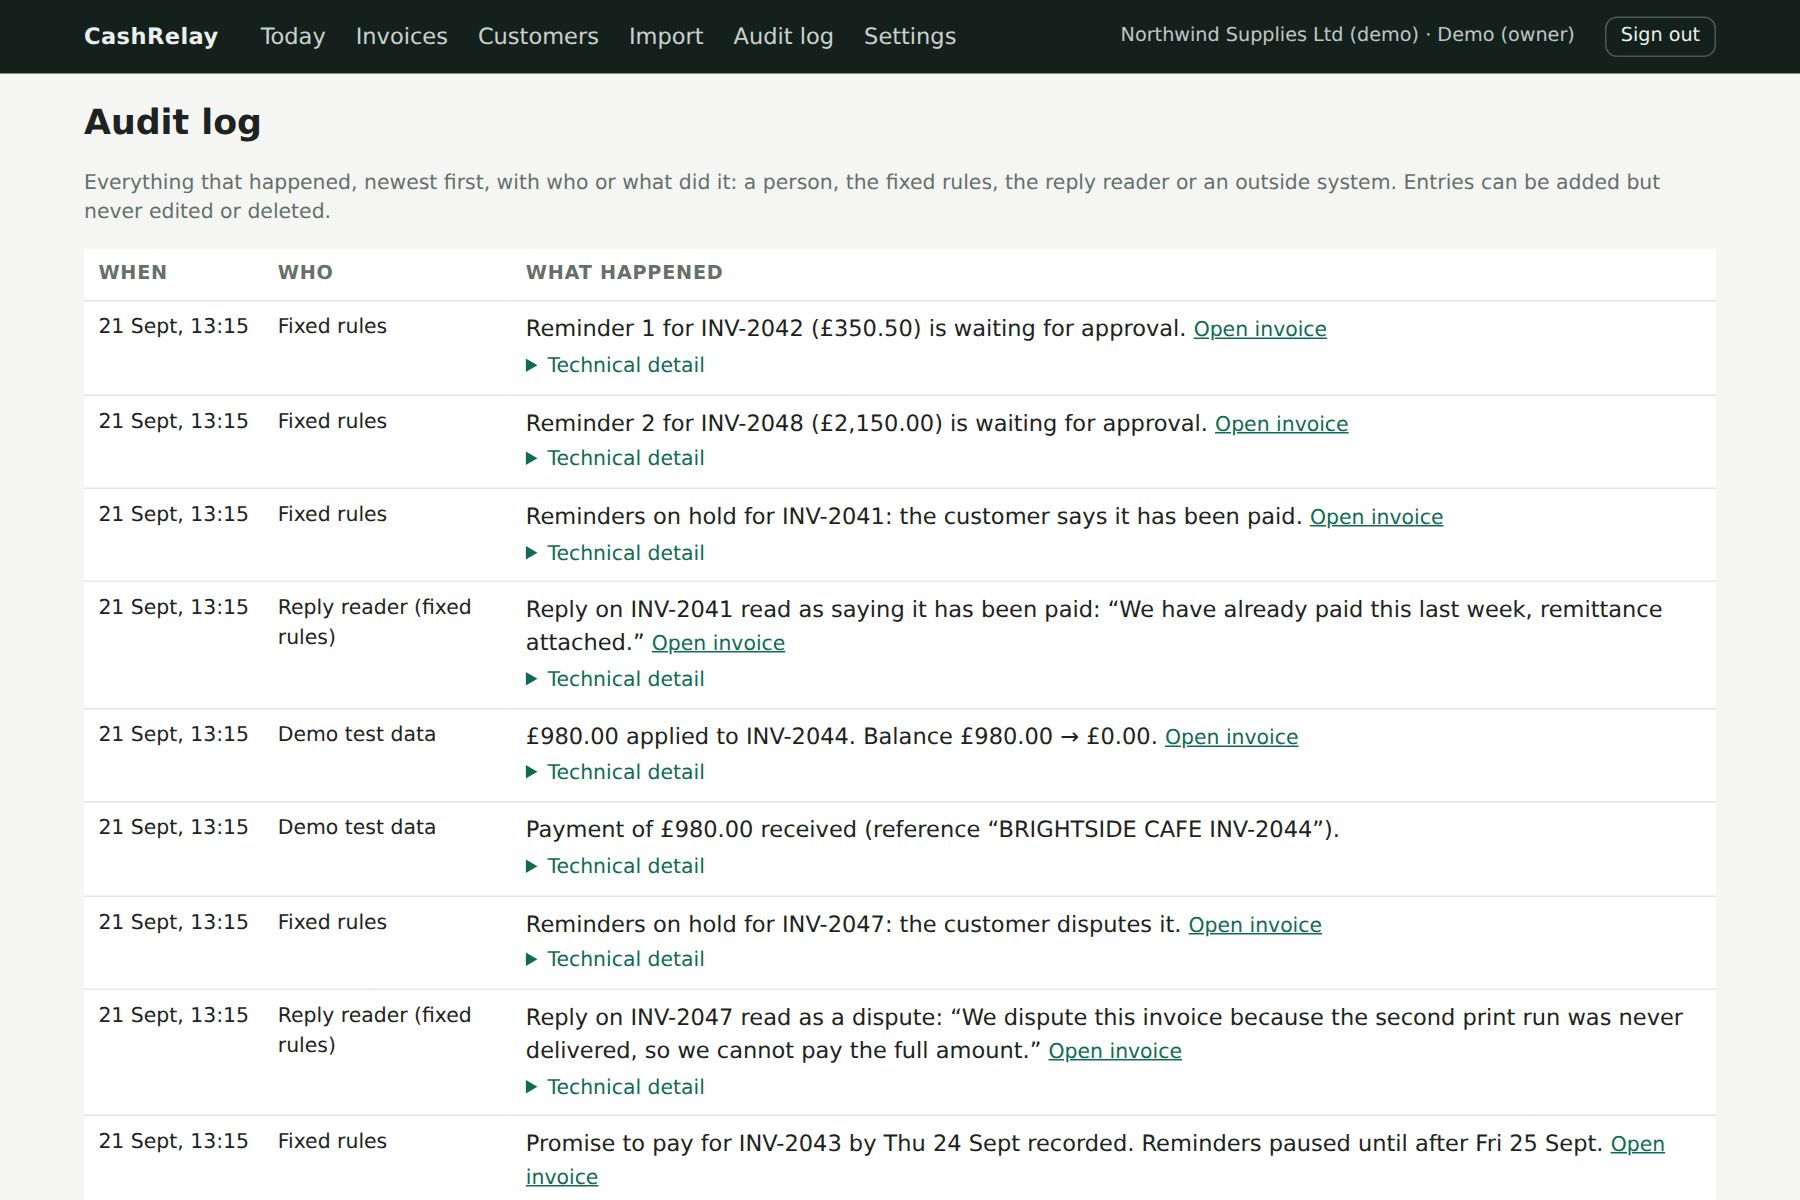This screenshot has width=1800, height=1200.
Task: Open invoice for INV-2041 reply read entry
Action: coord(718,643)
